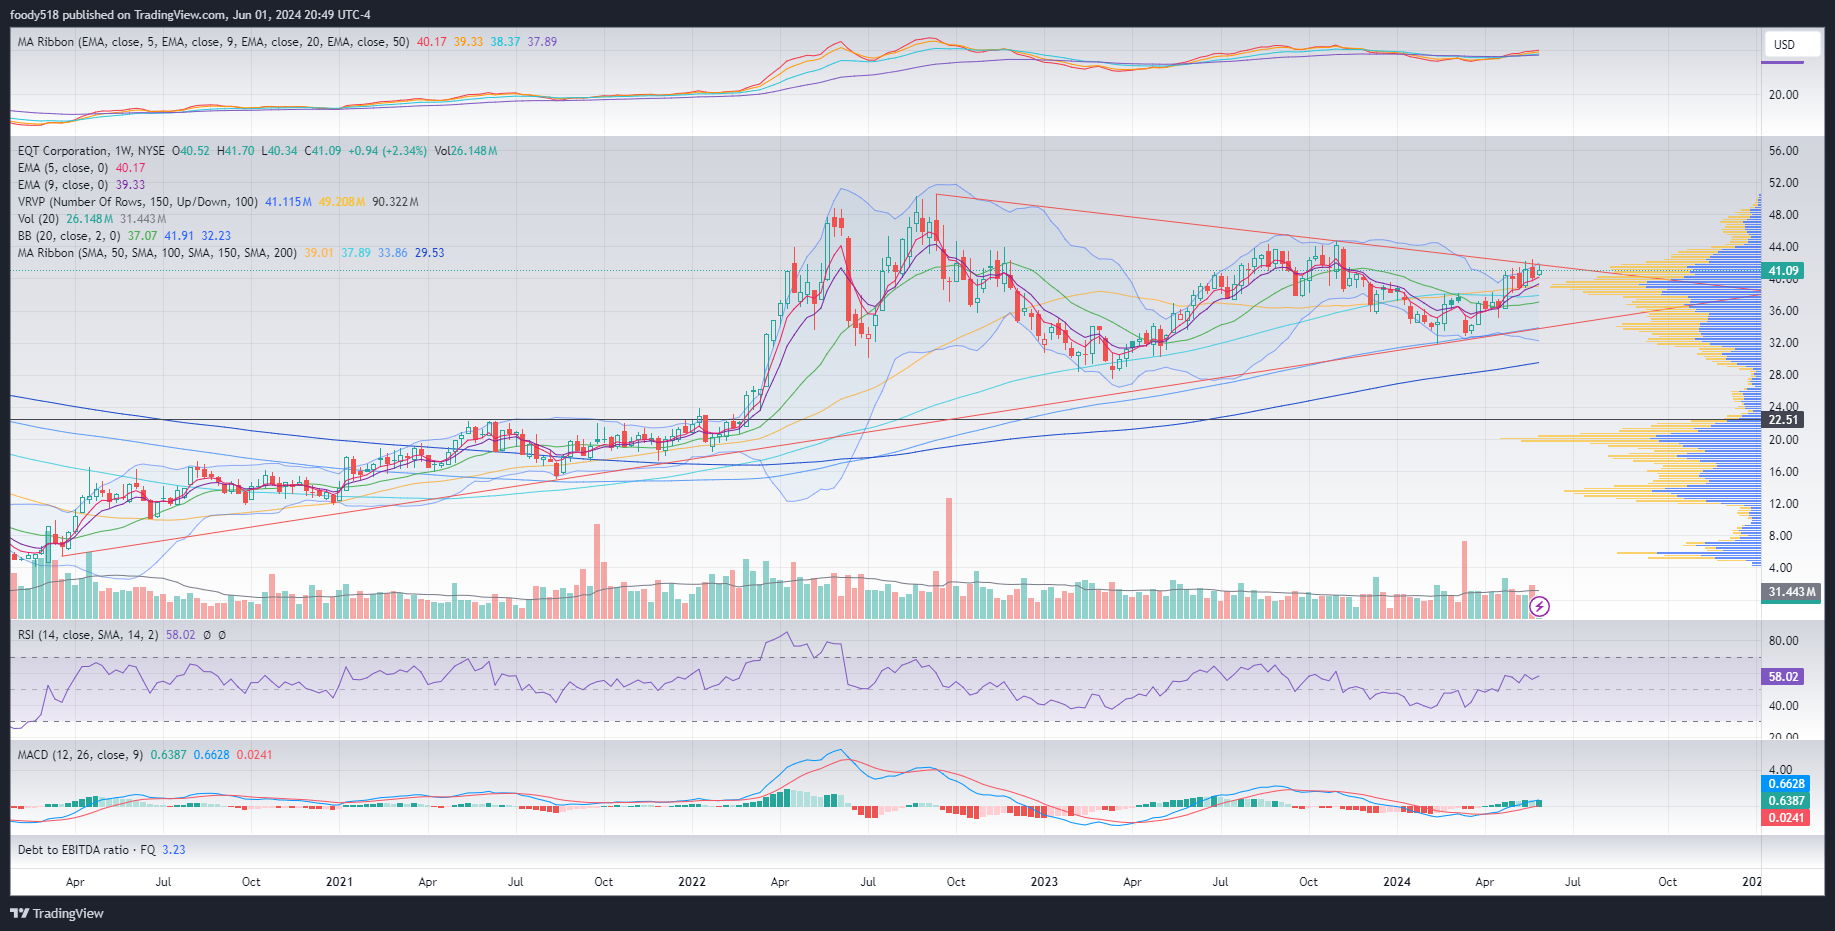This screenshot has height=931, width=1835.
Task: Click the 41.09 current price tag
Action: click(x=1784, y=271)
